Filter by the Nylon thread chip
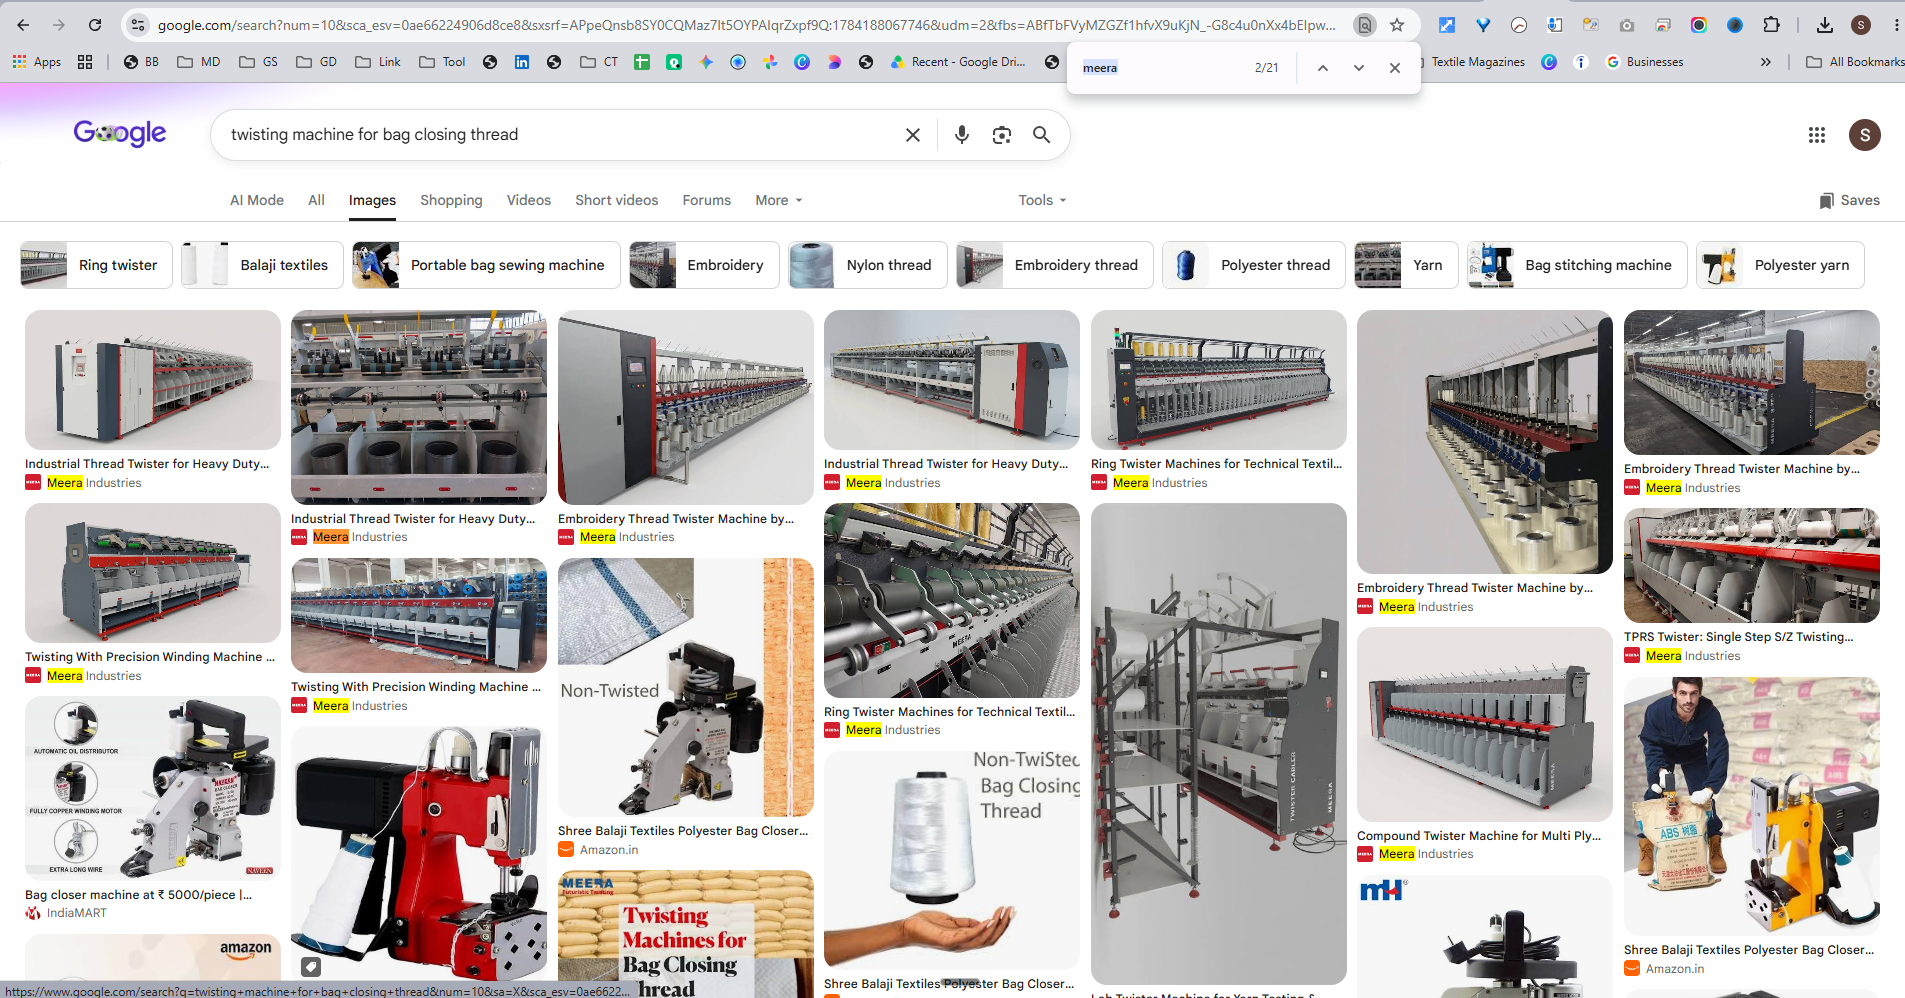The width and height of the screenshot is (1905, 998). click(x=867, y=265)
